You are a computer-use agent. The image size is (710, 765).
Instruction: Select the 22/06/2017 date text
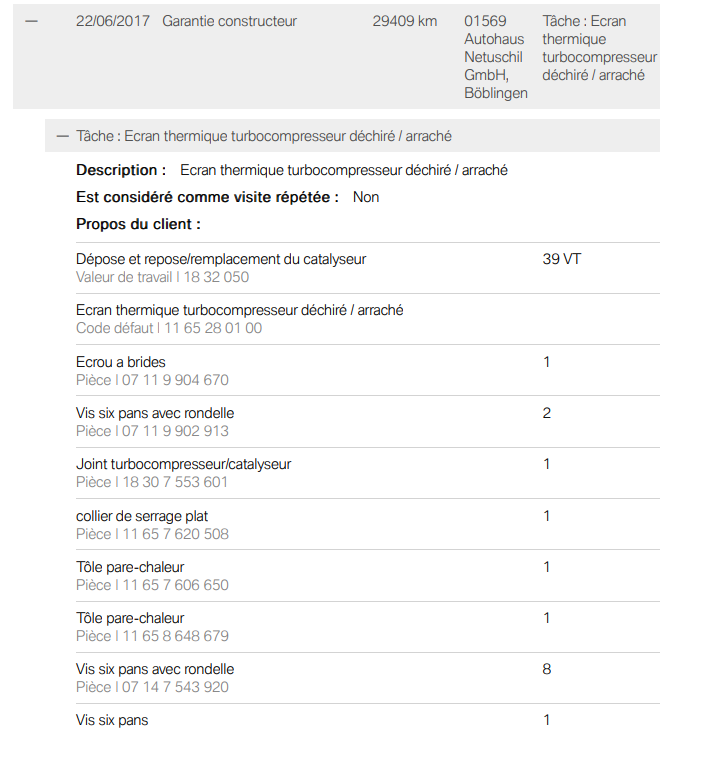[x=113, y=21]
